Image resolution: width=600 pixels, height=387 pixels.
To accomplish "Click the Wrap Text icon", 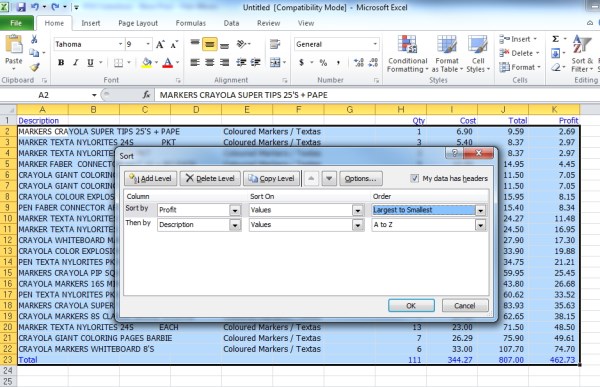I will [274, 44].
